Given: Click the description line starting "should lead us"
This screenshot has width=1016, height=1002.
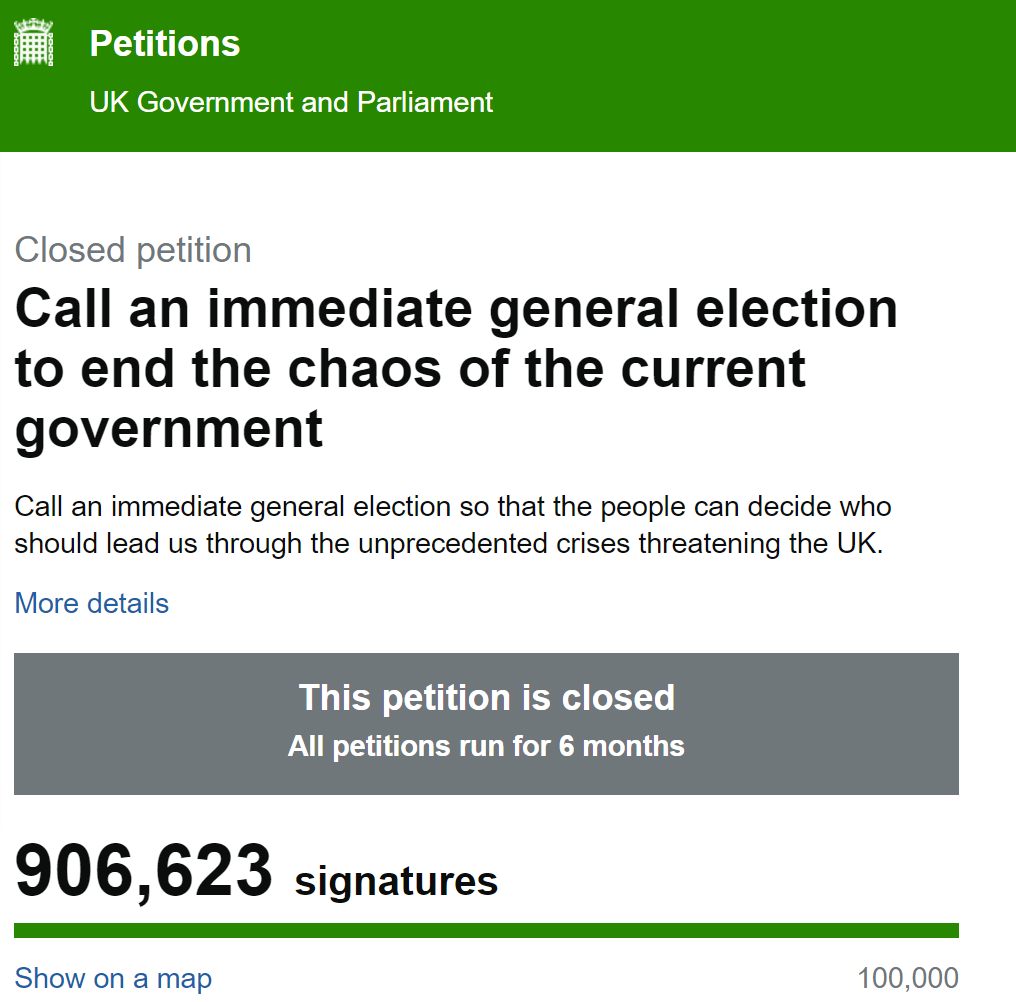Looking at the screenshot, I should pos(450,545).
